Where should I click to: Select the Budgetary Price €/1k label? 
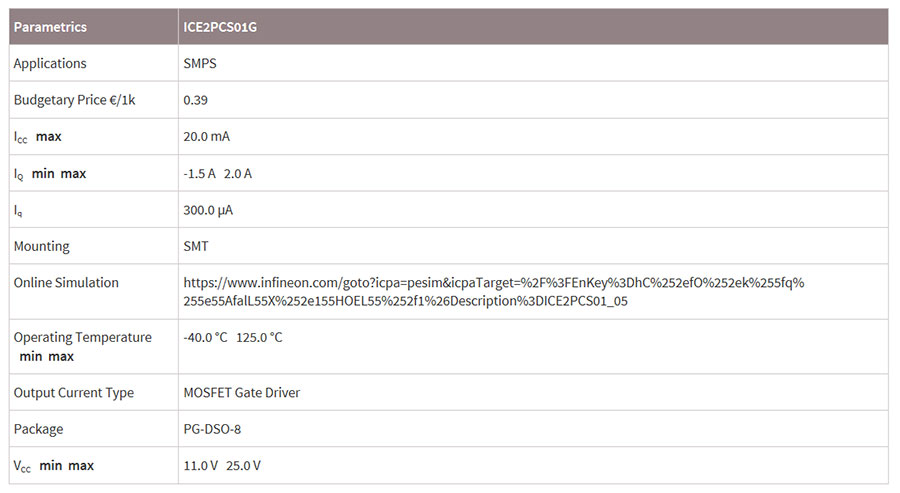75,100
